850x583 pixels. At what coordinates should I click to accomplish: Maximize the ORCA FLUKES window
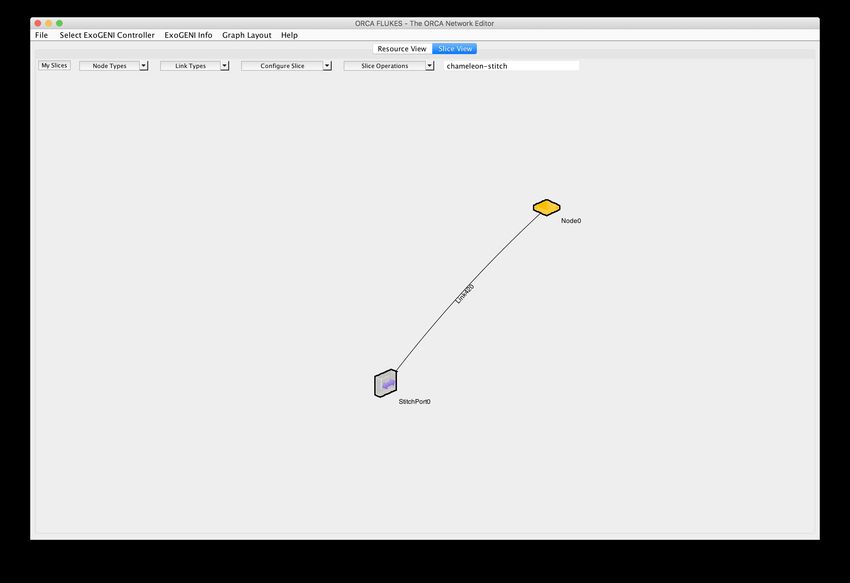click(60, 23)
